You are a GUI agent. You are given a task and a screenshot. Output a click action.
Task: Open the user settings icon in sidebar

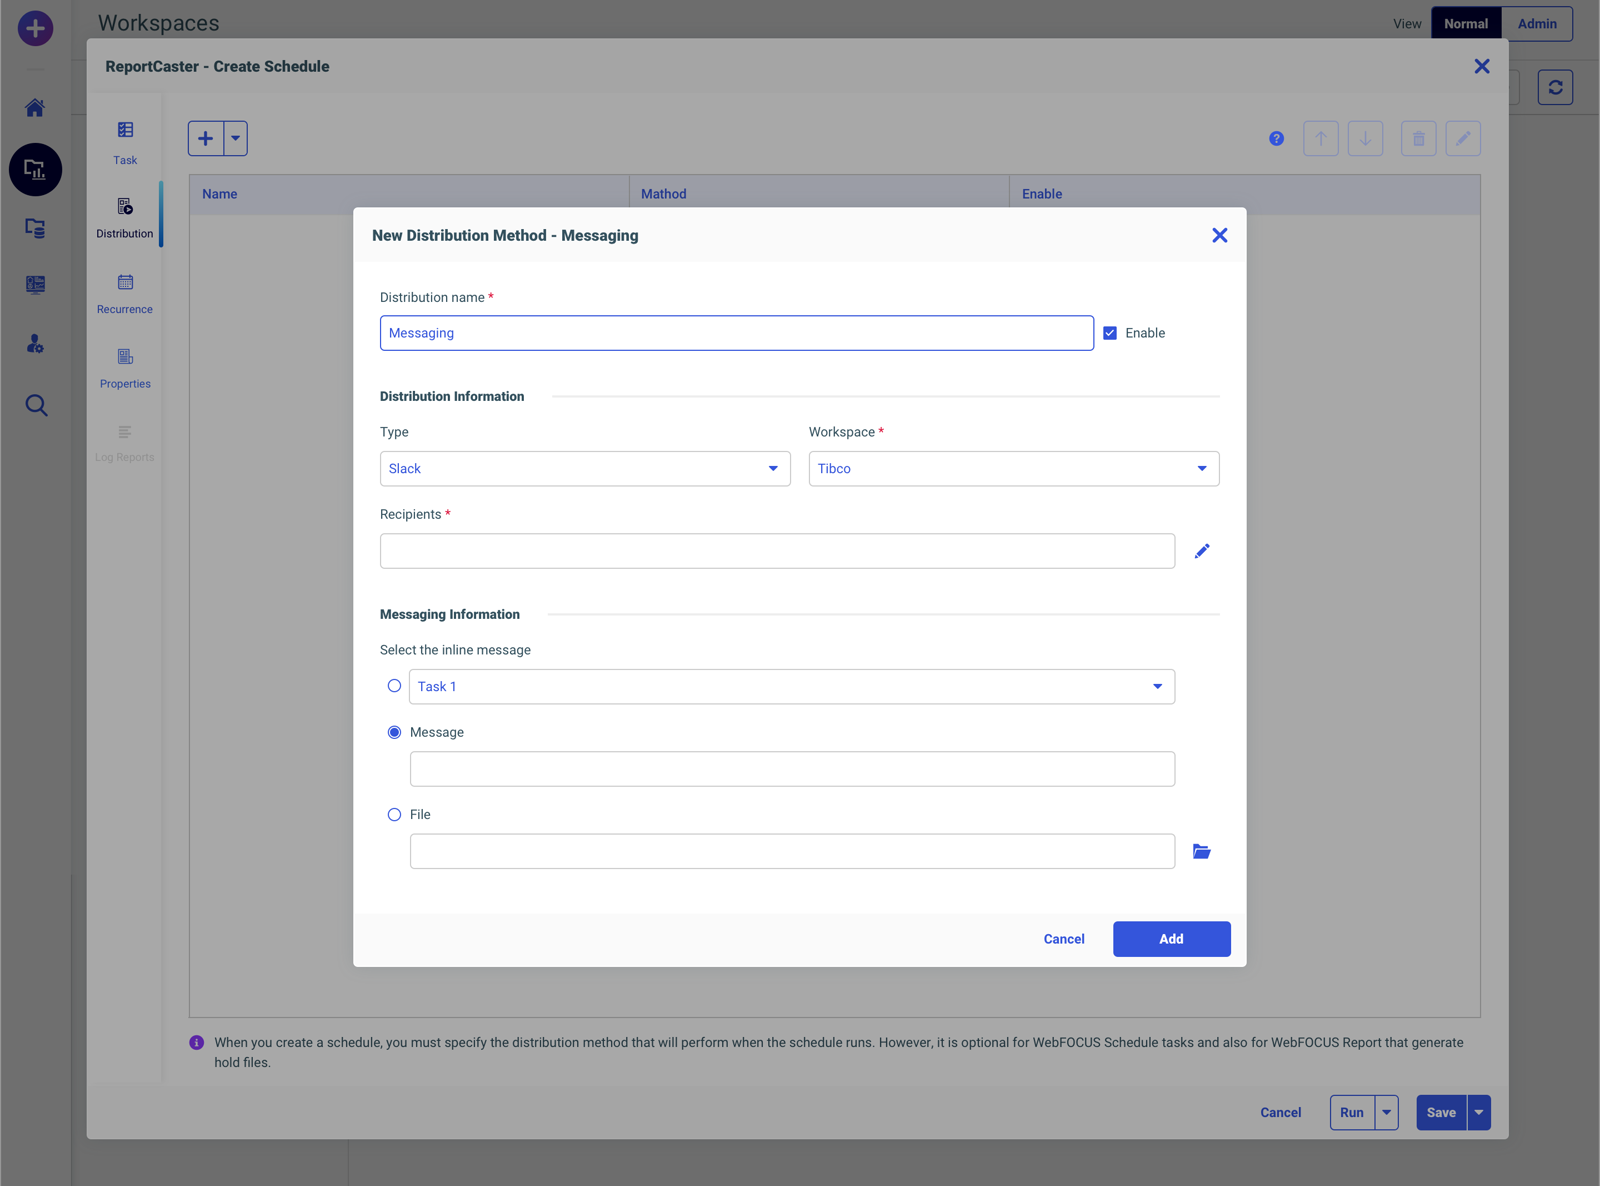(x=35, y=344)
